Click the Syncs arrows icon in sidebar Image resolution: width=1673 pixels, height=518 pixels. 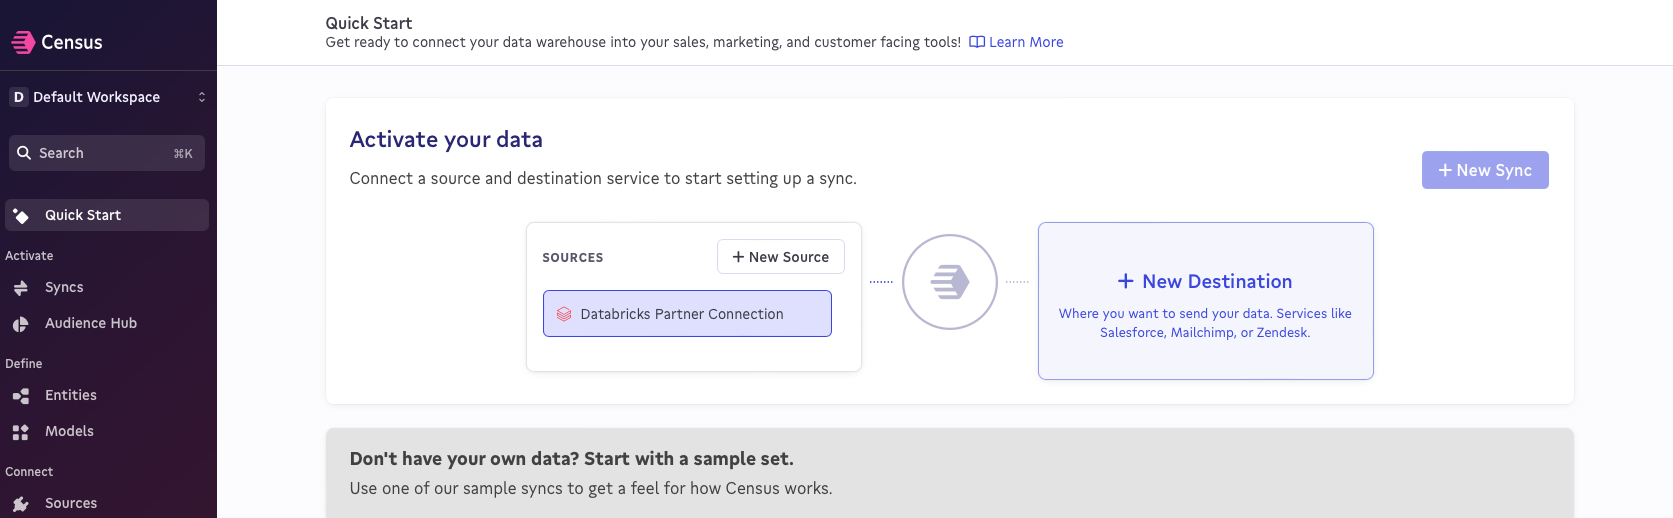(x=21, y=288)
